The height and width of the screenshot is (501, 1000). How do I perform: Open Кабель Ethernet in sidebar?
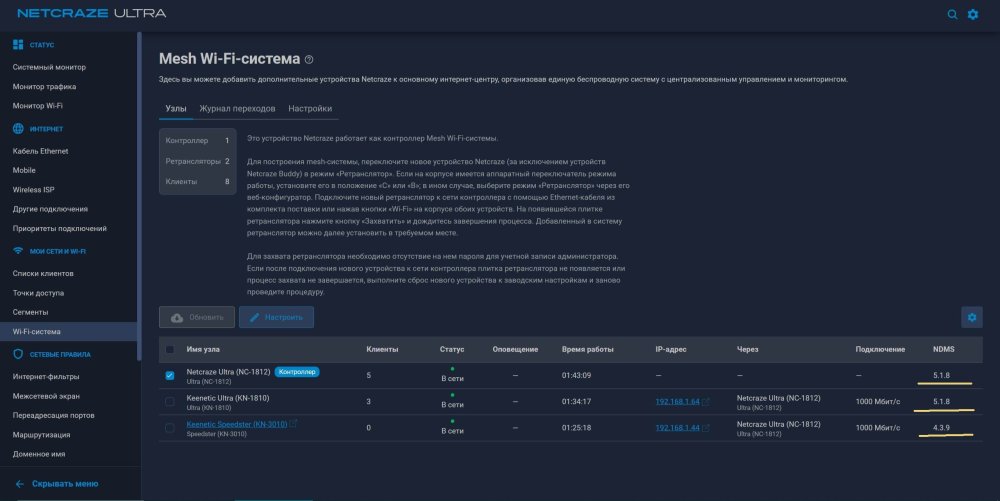40,151
